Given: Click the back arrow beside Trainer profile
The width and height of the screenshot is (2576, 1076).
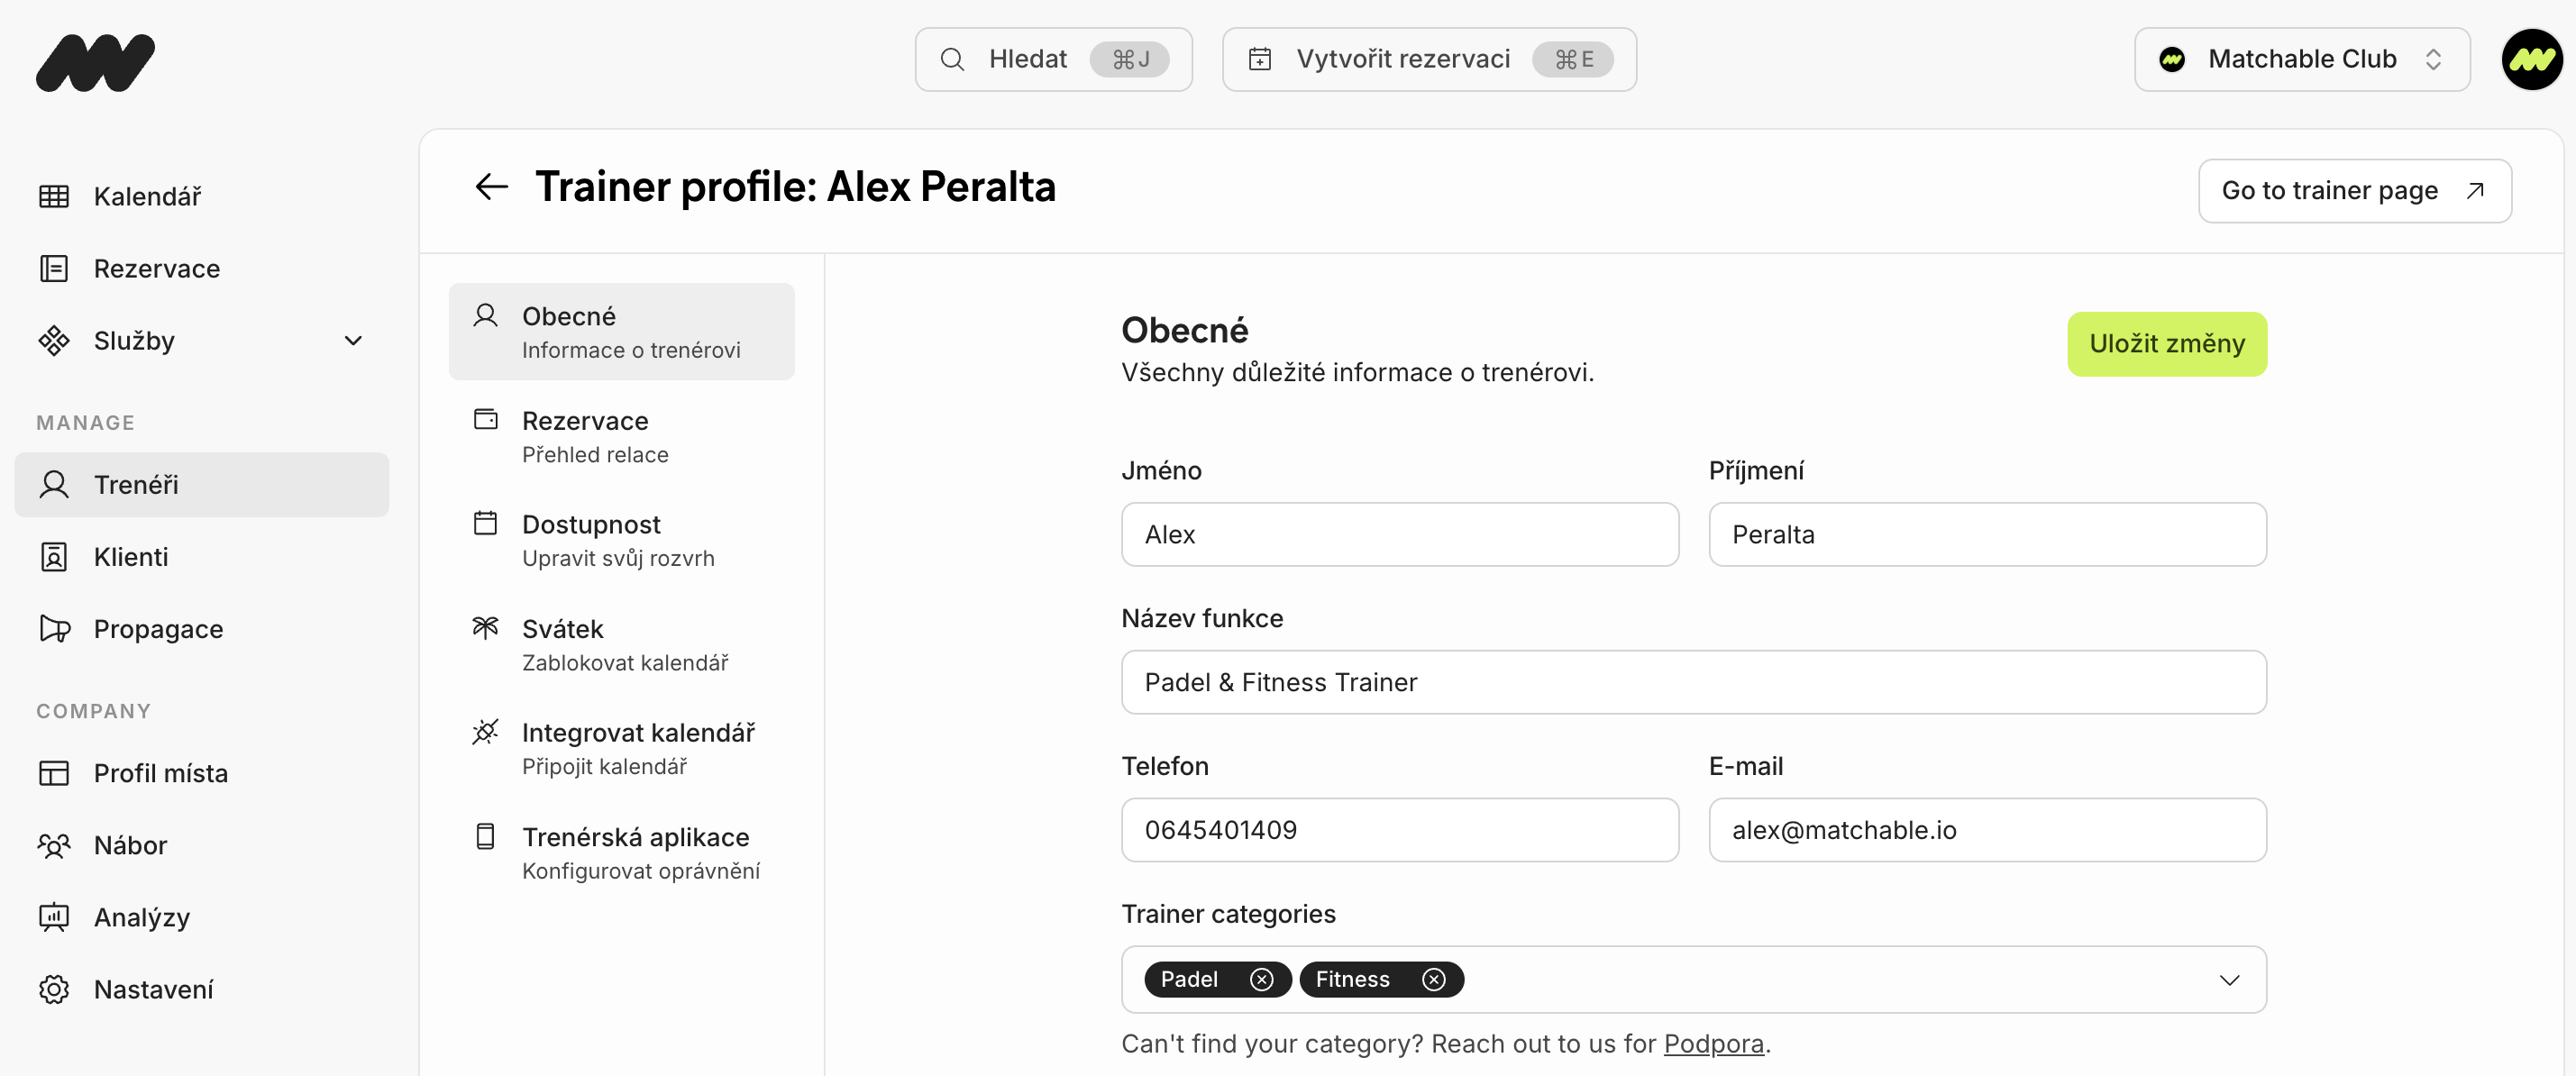Looking at the screenshot, I should click(x=491, y=187).
